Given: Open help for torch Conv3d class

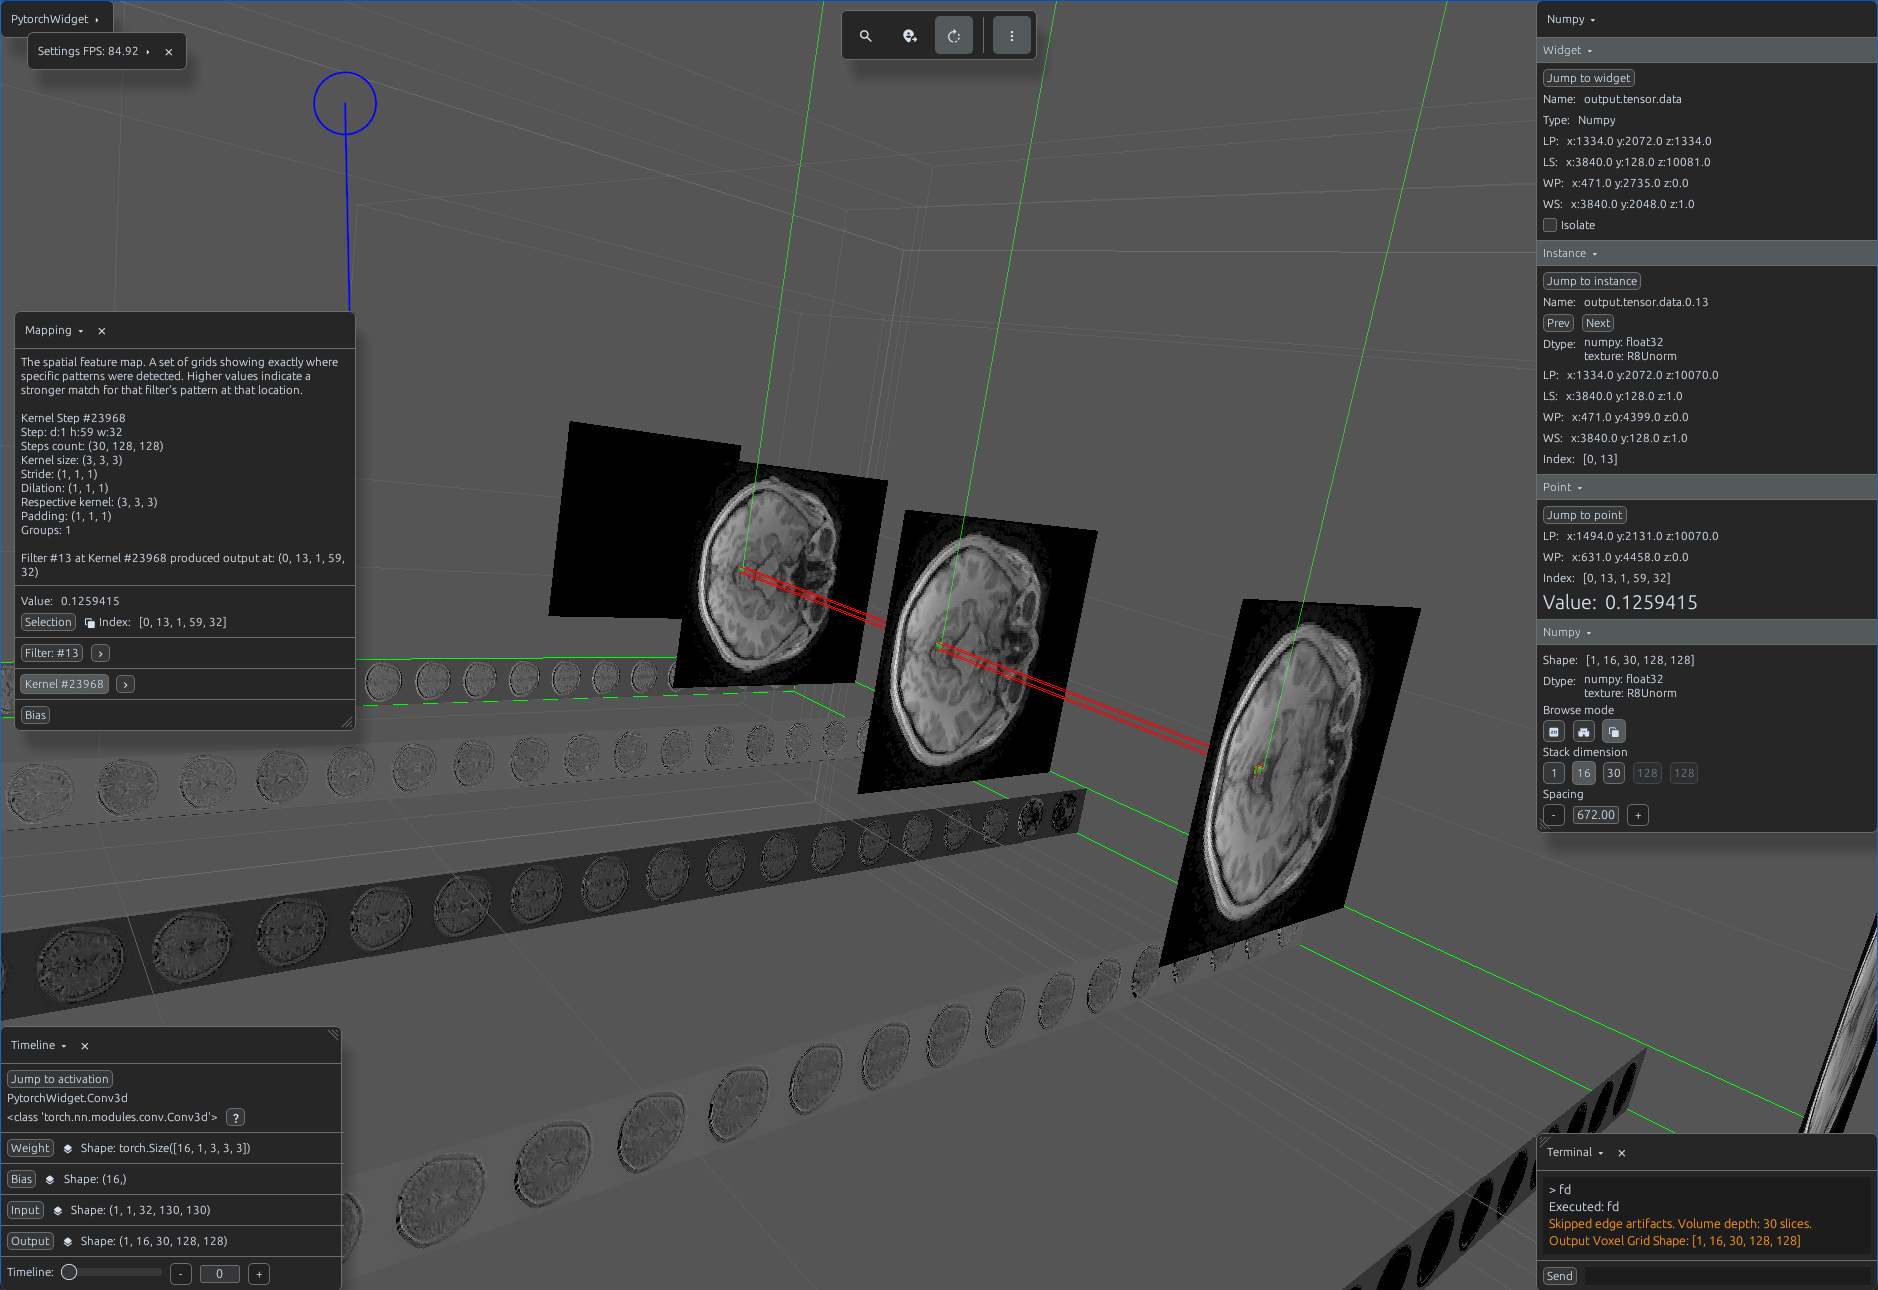Looking at the screenshot, I should [x=235, y=1118].
